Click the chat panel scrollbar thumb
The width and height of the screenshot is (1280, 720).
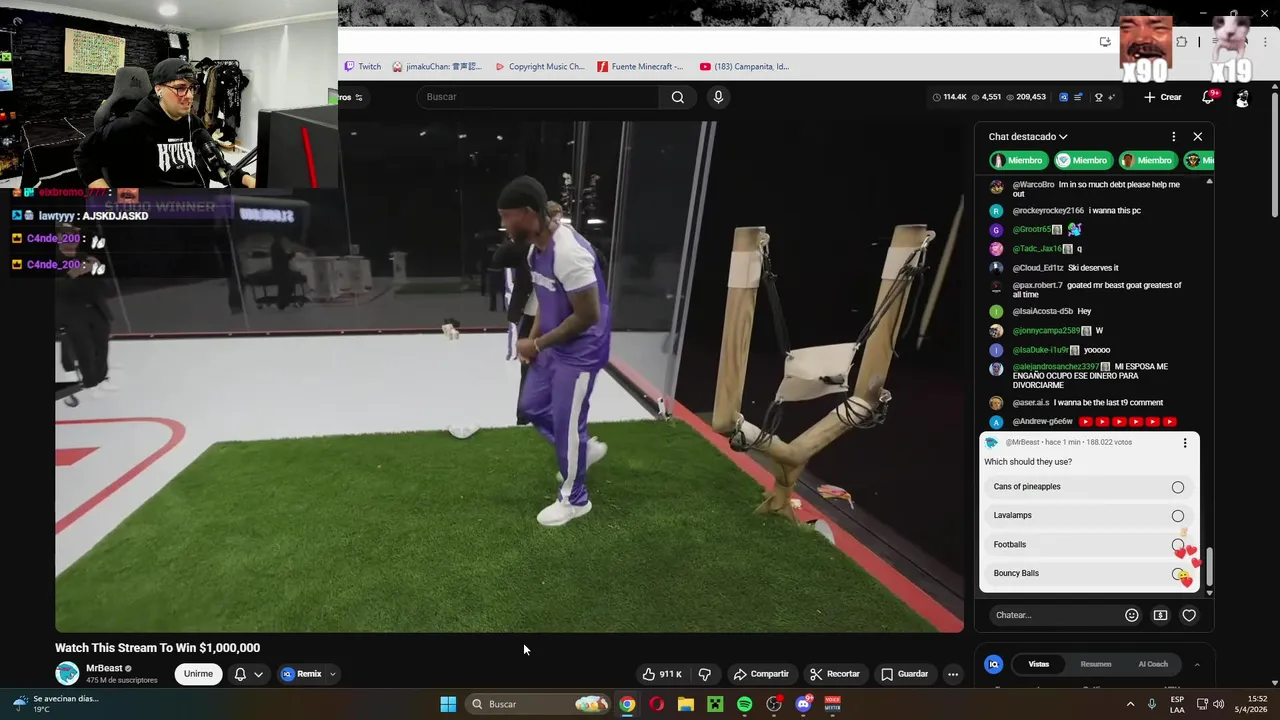coord(1209,566)
